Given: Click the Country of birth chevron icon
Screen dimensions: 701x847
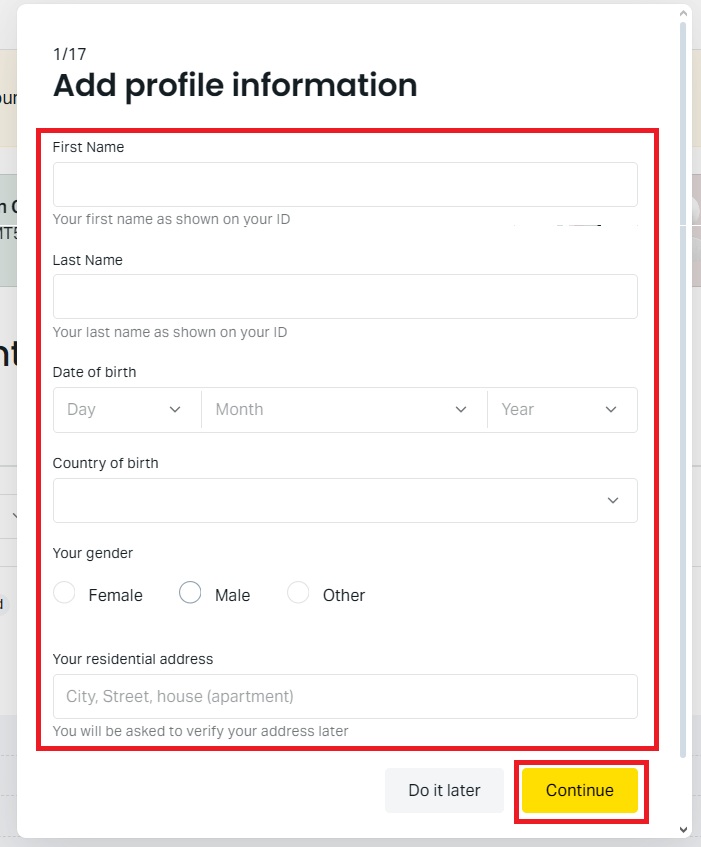Looking at the screenshot, I should click(x=612, y=500).
